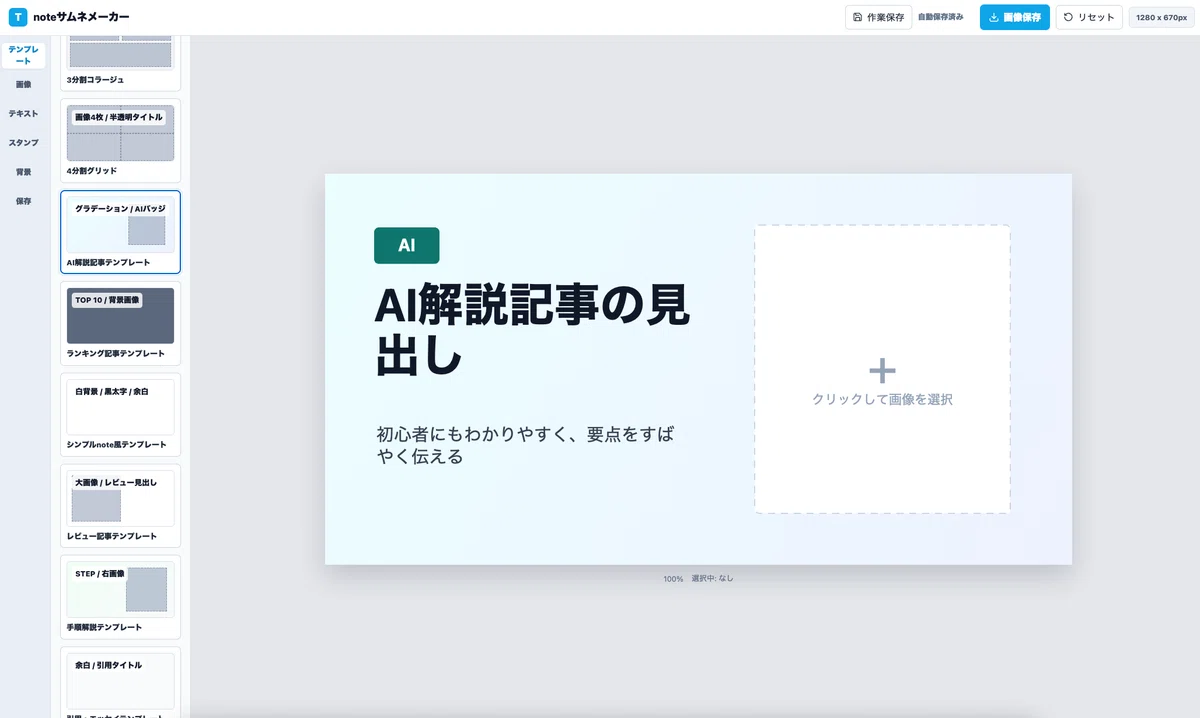Screen dimensions: 1200x718
Task: Switch to the 画像 sidebar tab
Action: (25, 85)
